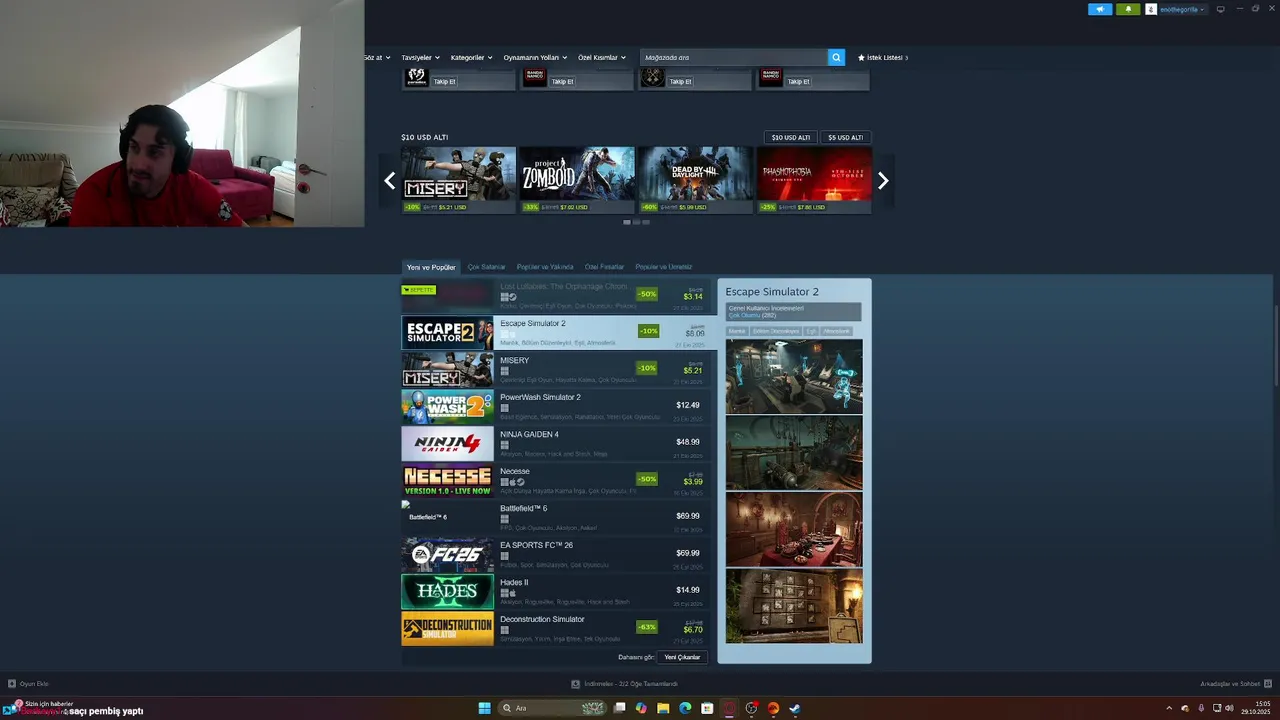Click Takip Et on the rightmost publisher card
This screenshot has width=1280, height=720.
tap(798, 81)
